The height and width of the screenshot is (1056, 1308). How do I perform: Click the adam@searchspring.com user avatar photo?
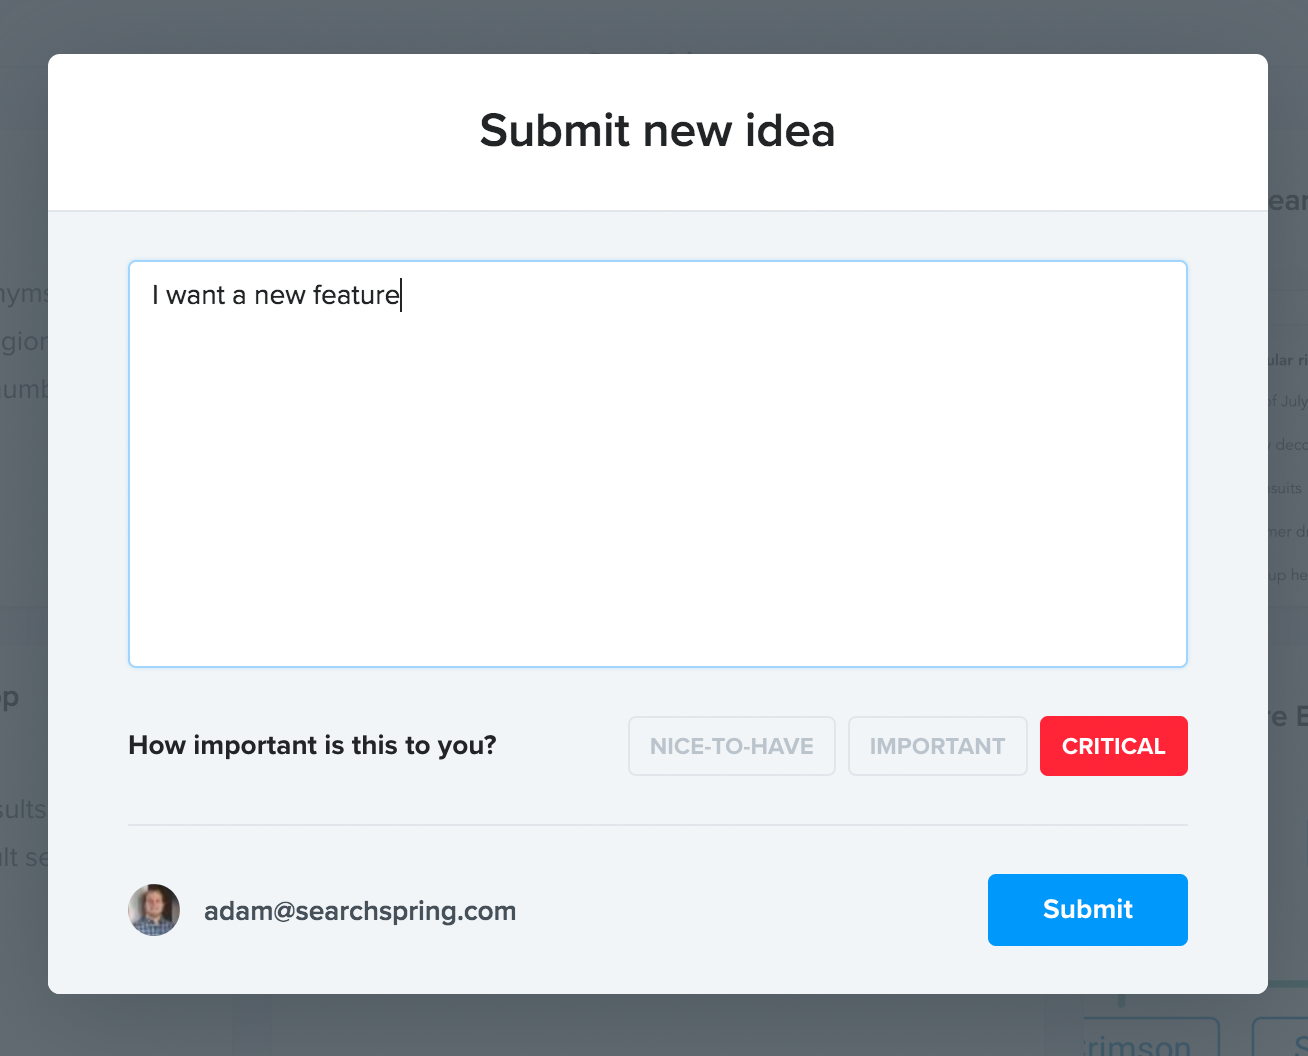154,910
